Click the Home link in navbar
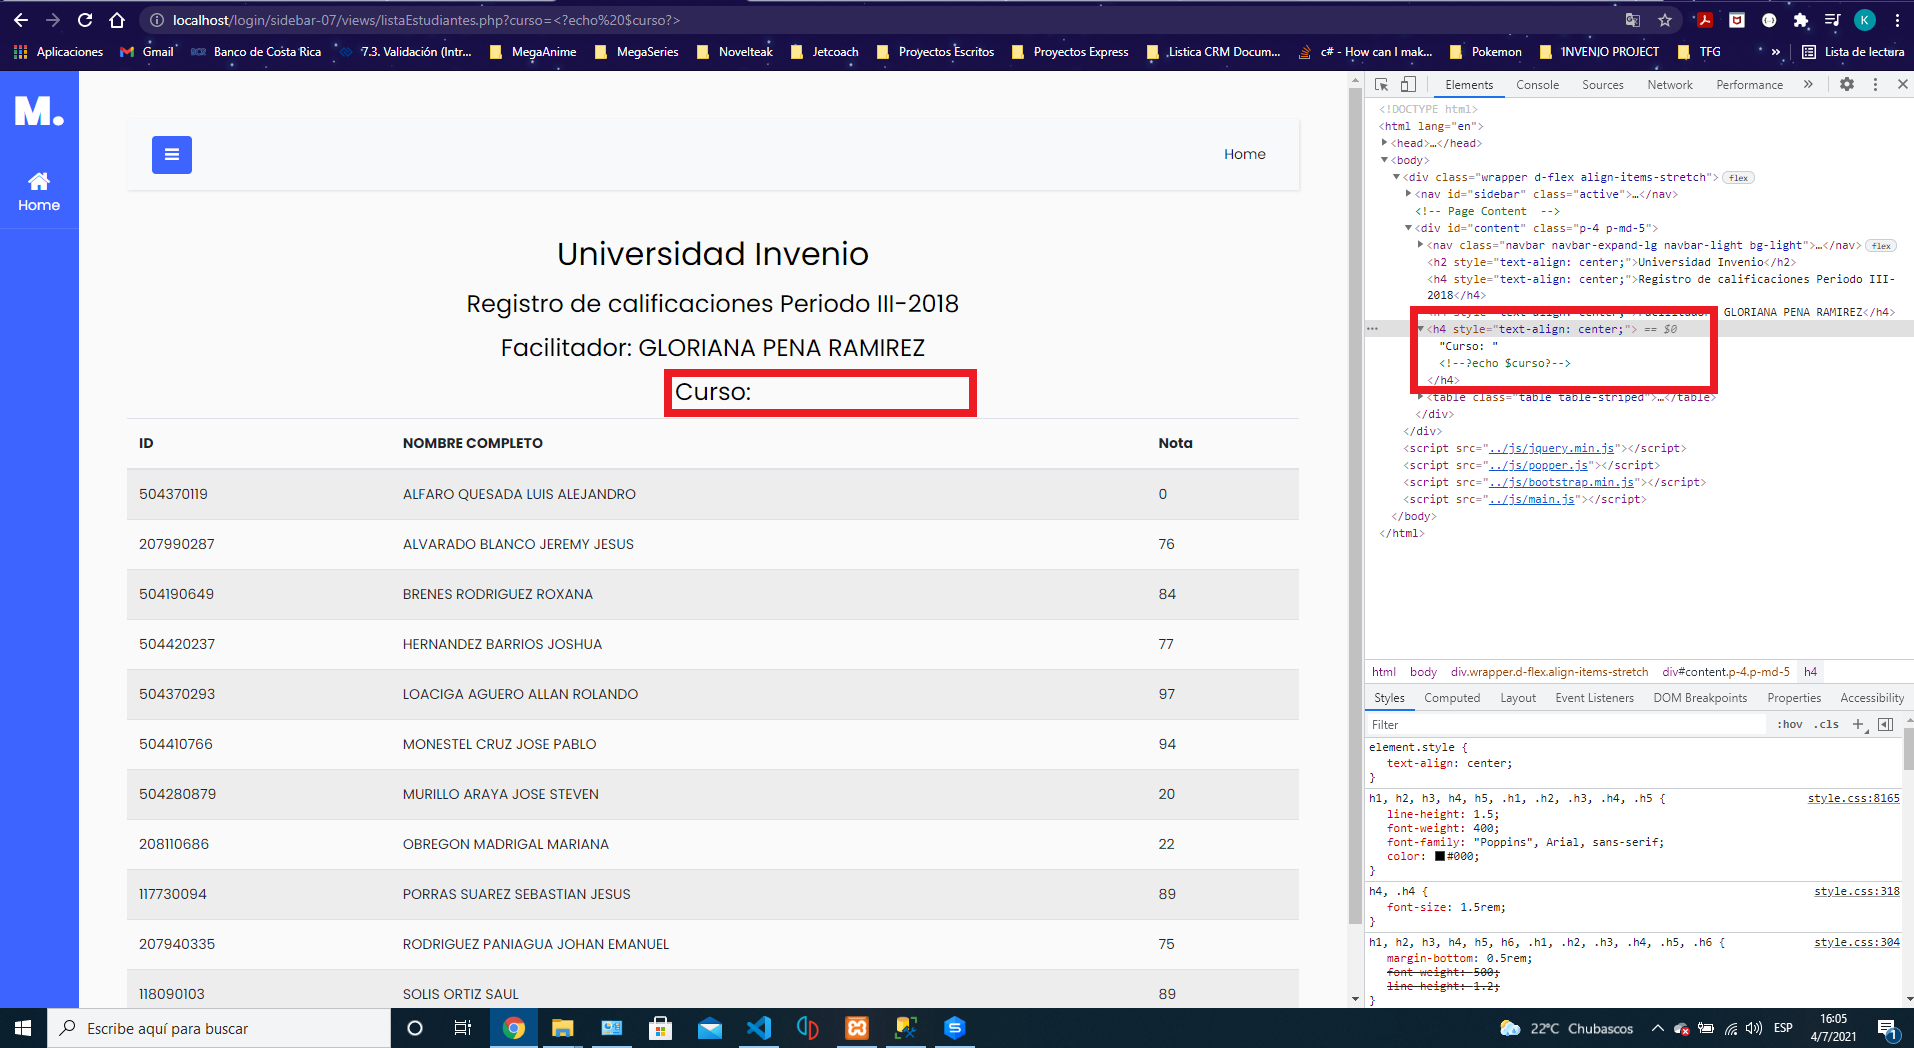Viewport: 1914px width, 1048px height. click(x=1244, y=154)
